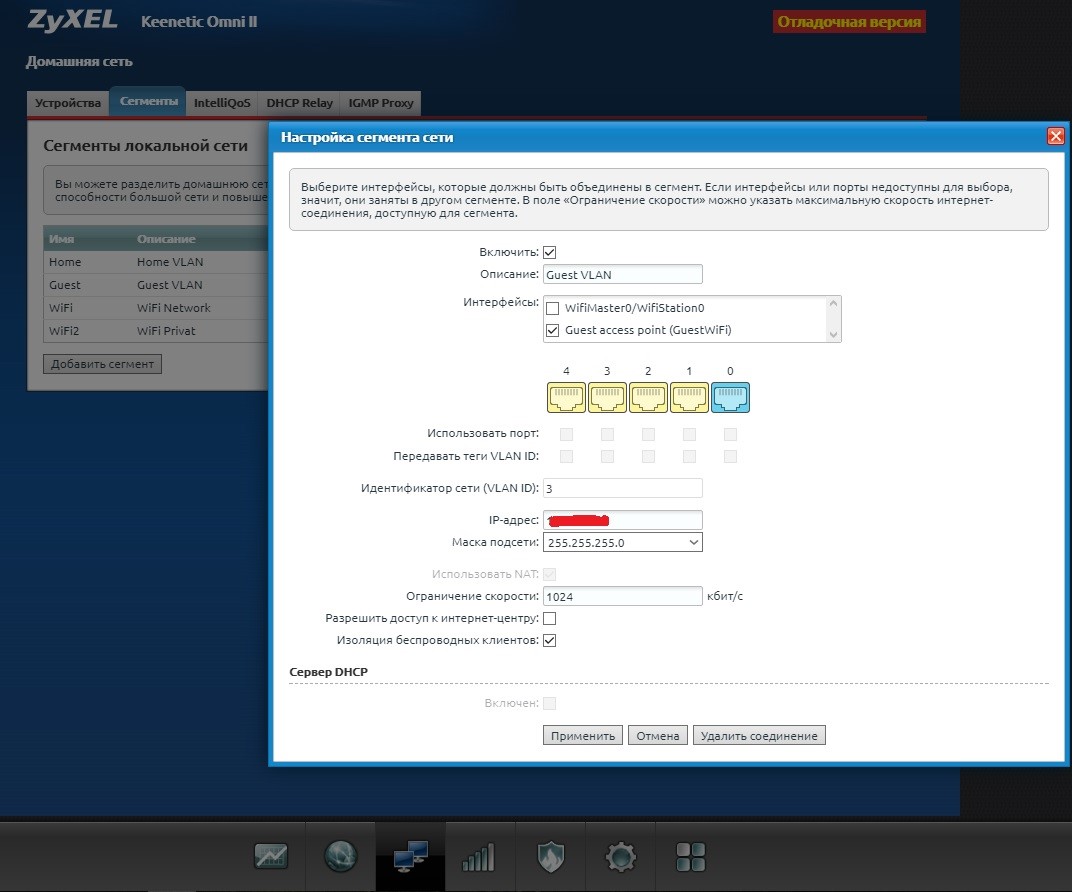Open the security shield icon
The image size is (1072, 892).
[x=550, y=856]
